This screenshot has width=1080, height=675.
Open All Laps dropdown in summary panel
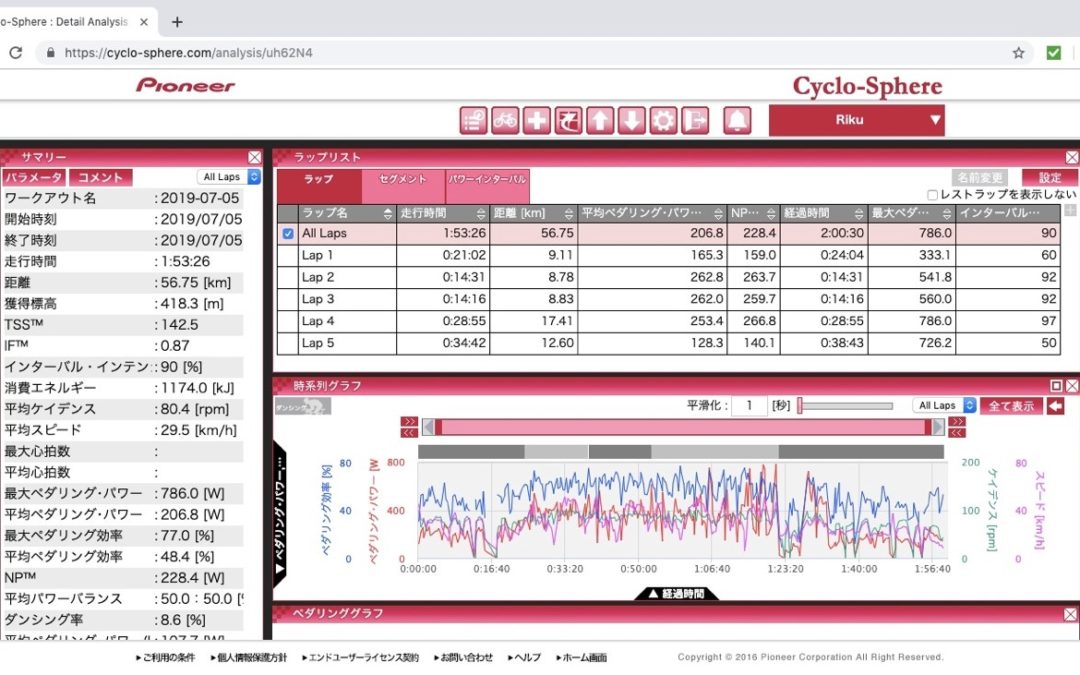[x=229, y=177]
